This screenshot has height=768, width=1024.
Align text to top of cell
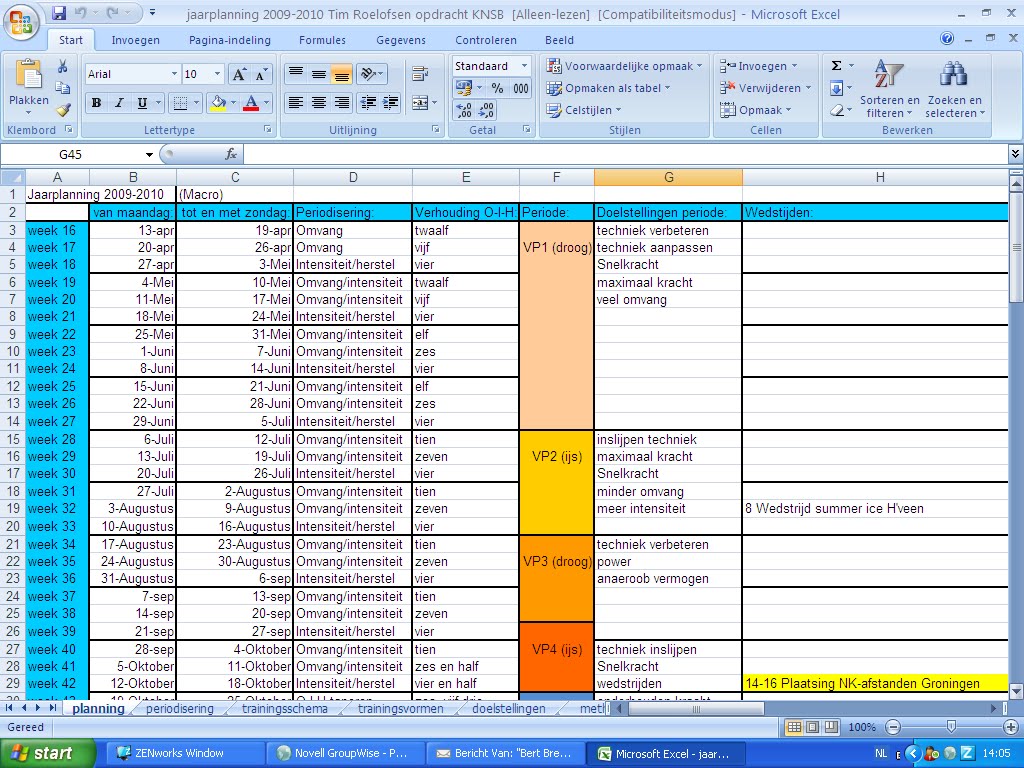tap(296, 73)
